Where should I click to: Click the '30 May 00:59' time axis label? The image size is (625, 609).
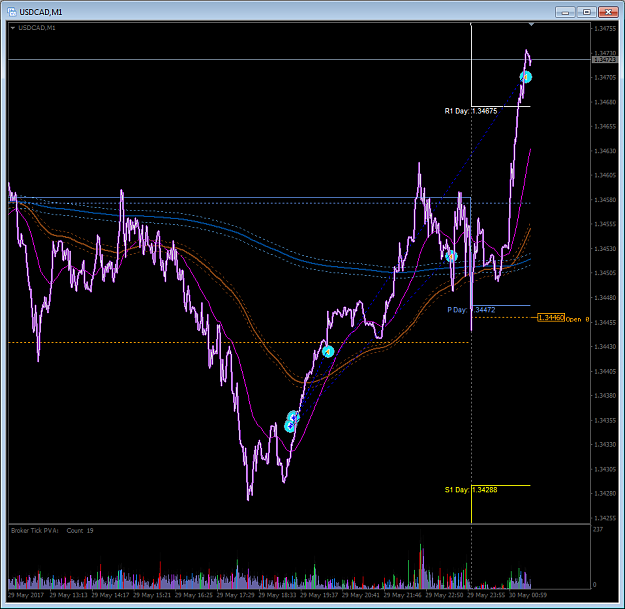pyautogui.click(x=528, y=595)
